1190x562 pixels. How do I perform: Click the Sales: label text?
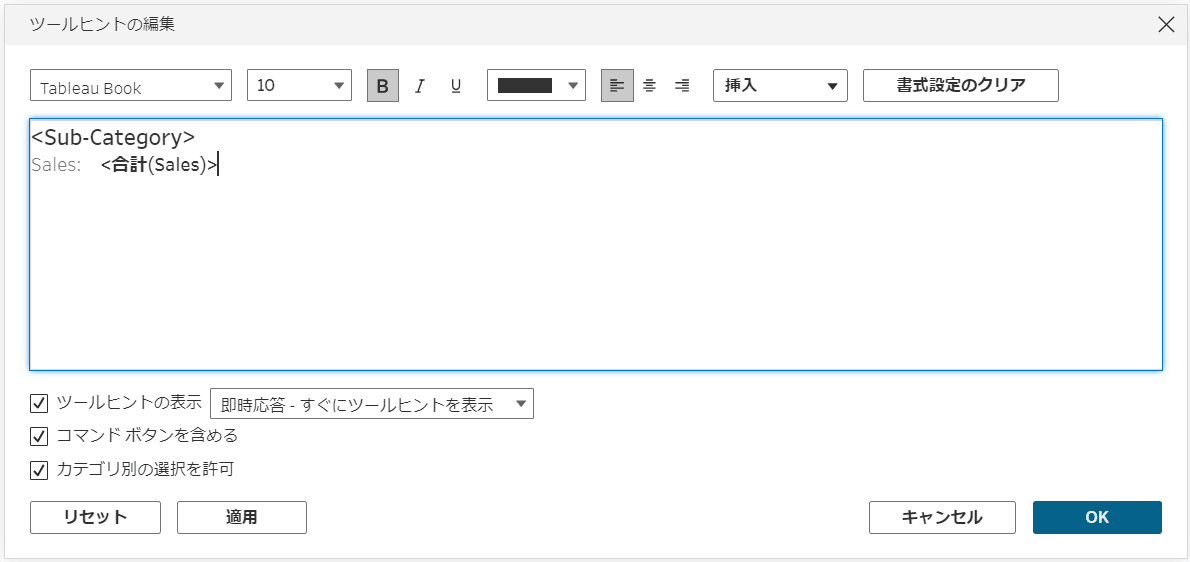[56, 165]
